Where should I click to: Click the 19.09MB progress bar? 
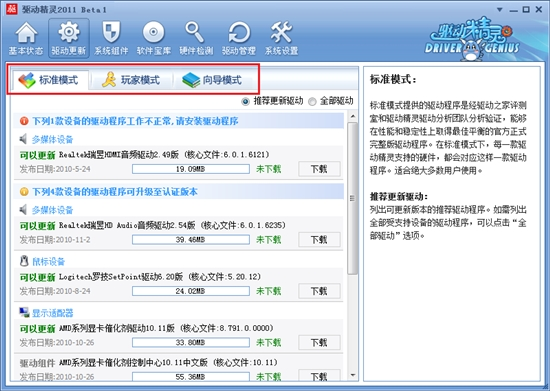[x=191, y=169]
